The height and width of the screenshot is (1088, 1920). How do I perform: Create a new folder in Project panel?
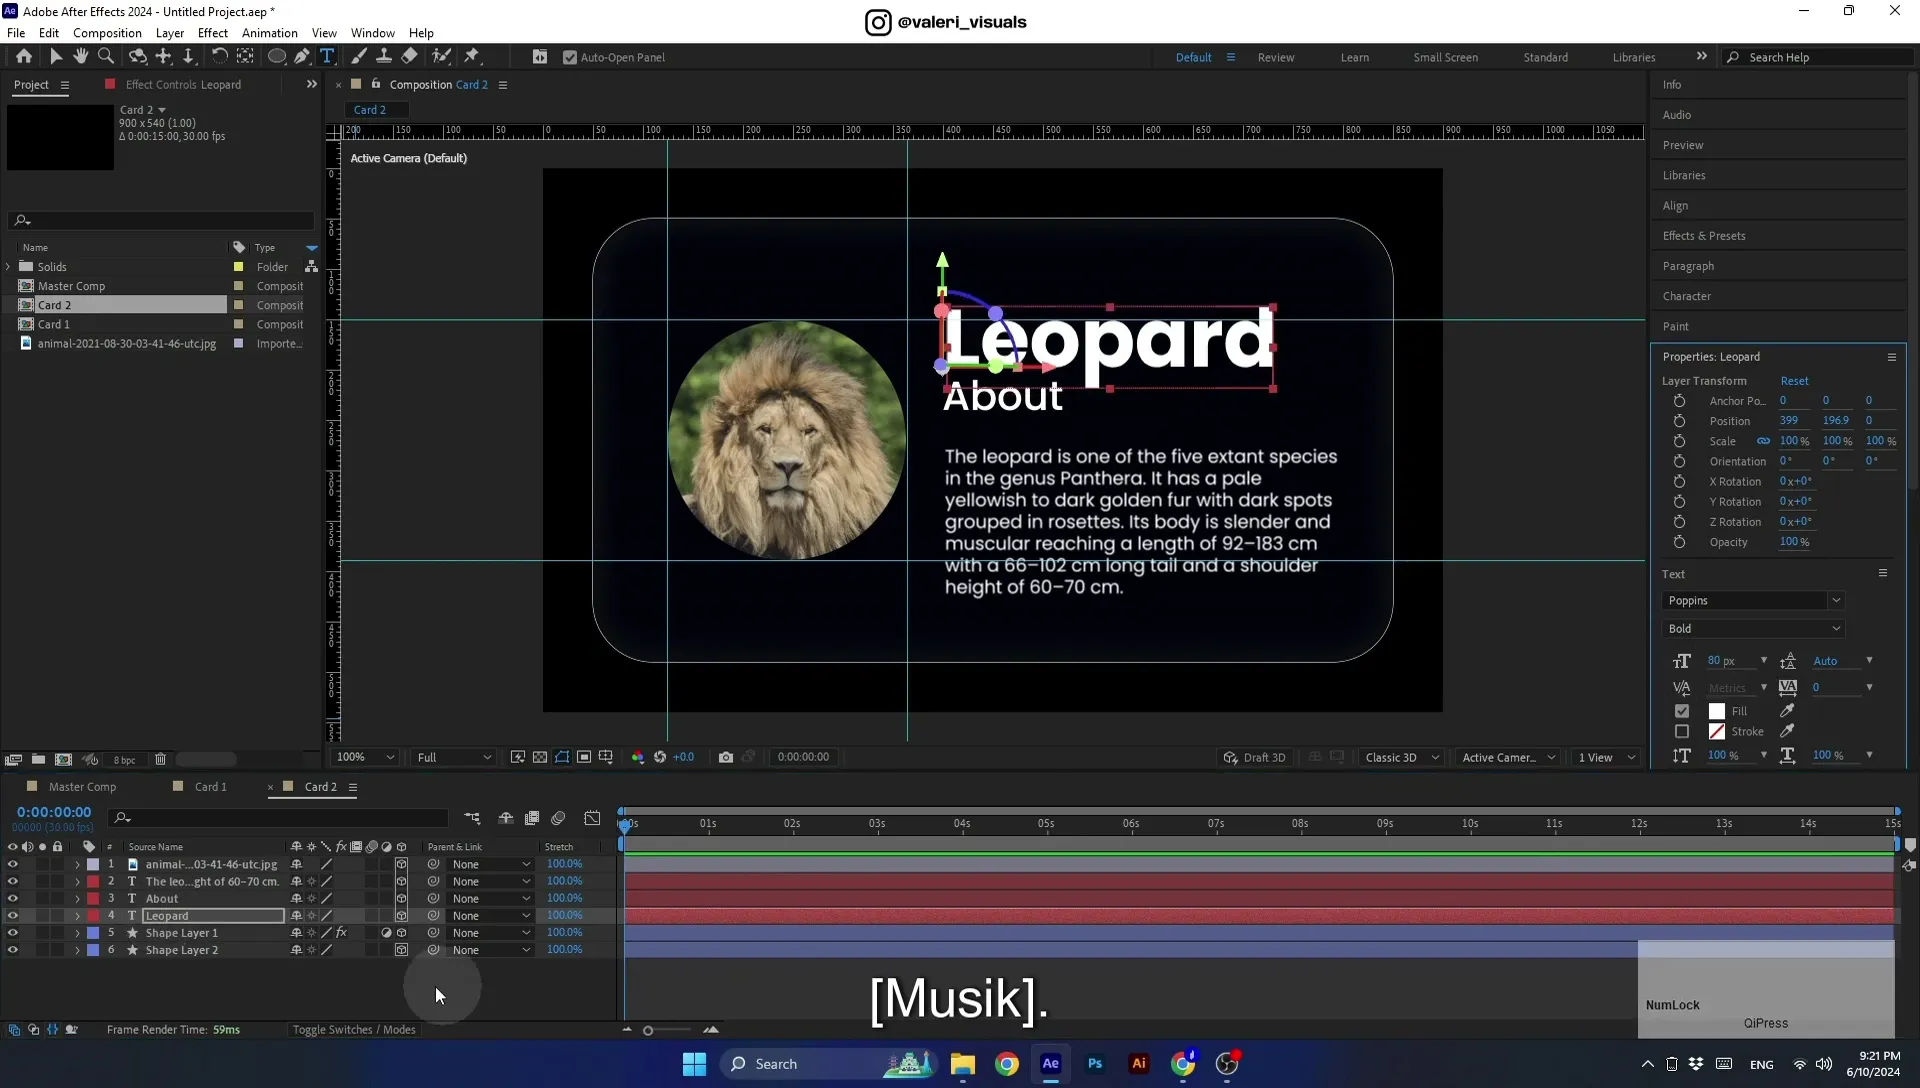pyautogui.click(x=38, y=760)
